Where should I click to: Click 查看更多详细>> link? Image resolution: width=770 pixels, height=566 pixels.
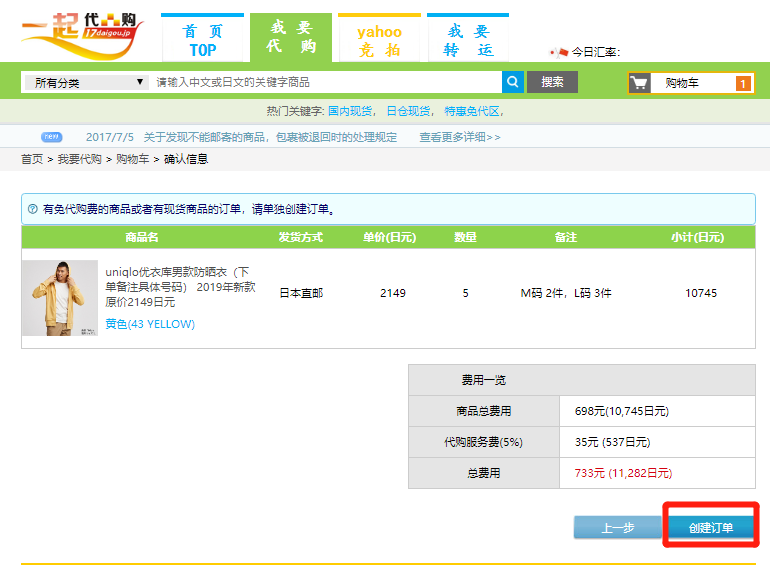point(460,137)
